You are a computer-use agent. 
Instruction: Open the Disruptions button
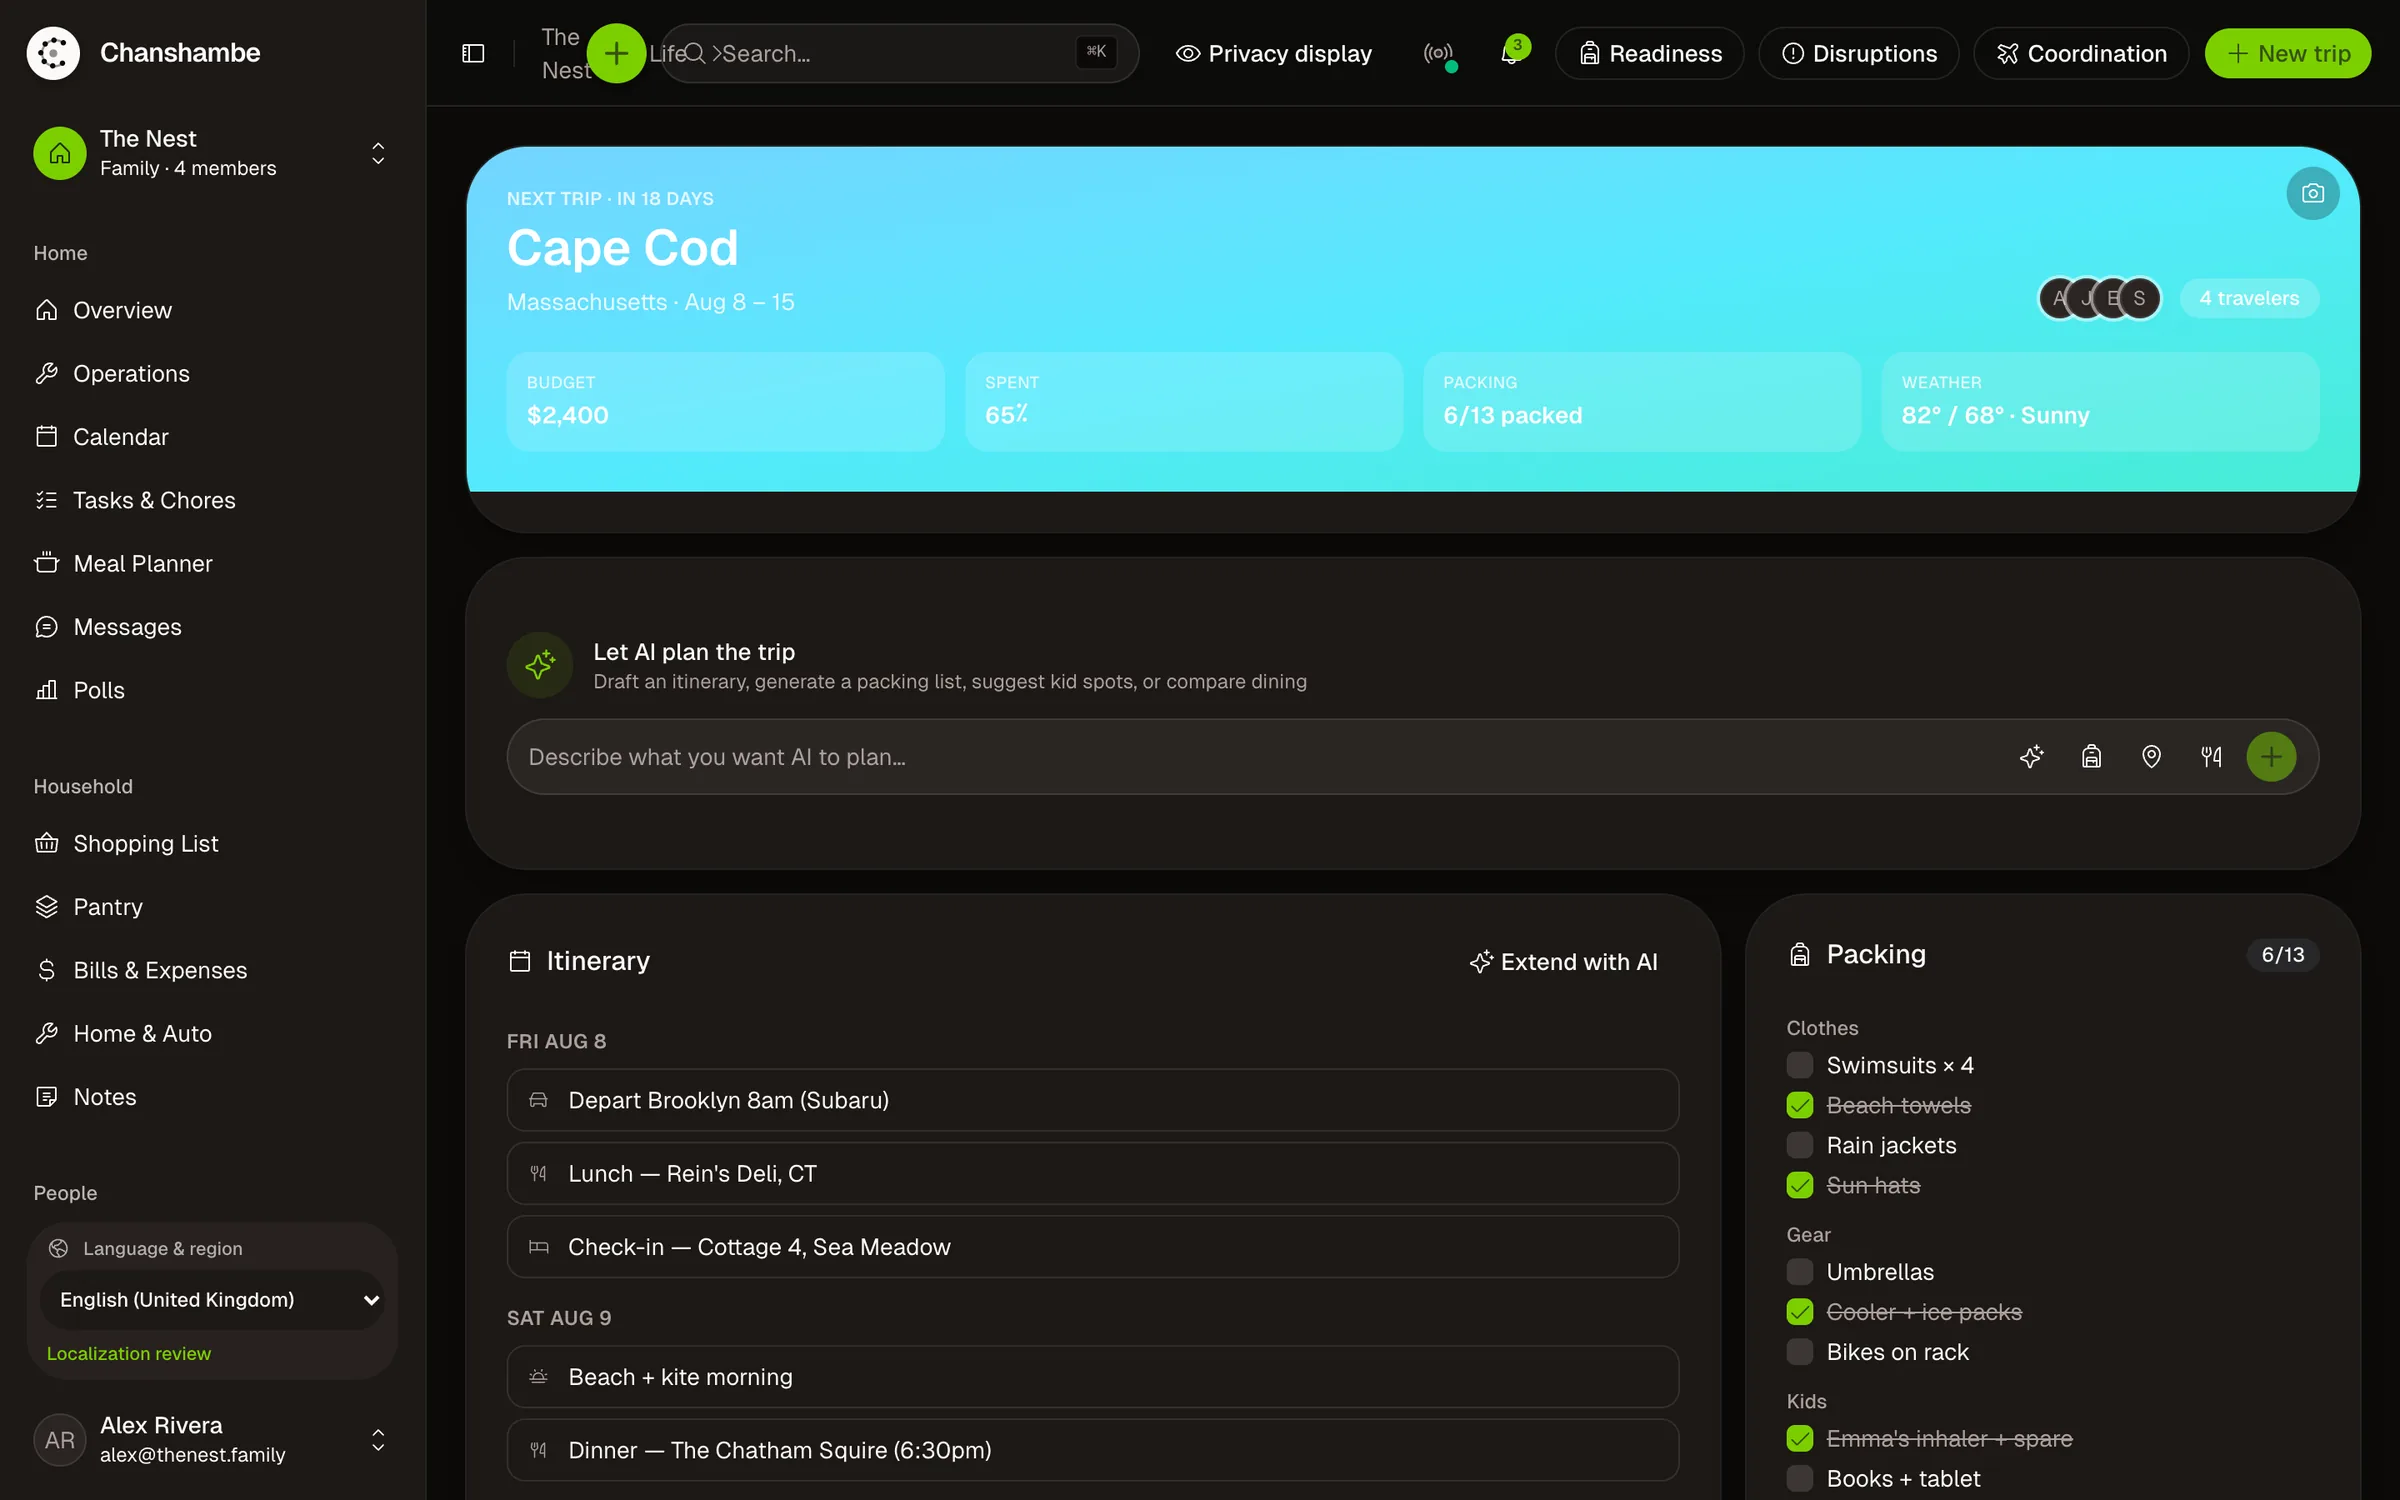tap(1859, 53)
